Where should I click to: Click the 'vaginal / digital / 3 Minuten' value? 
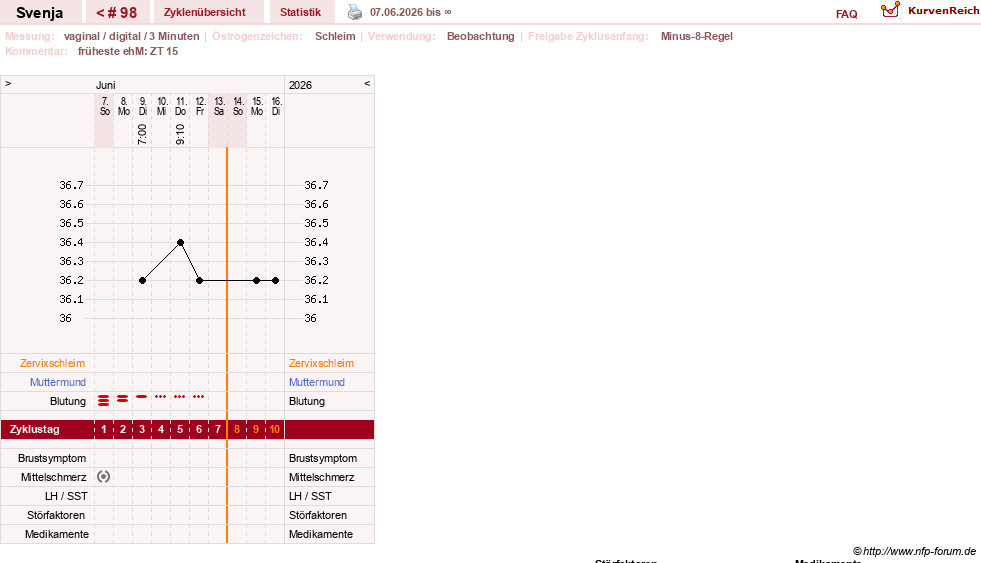click(x=131, y=36)
